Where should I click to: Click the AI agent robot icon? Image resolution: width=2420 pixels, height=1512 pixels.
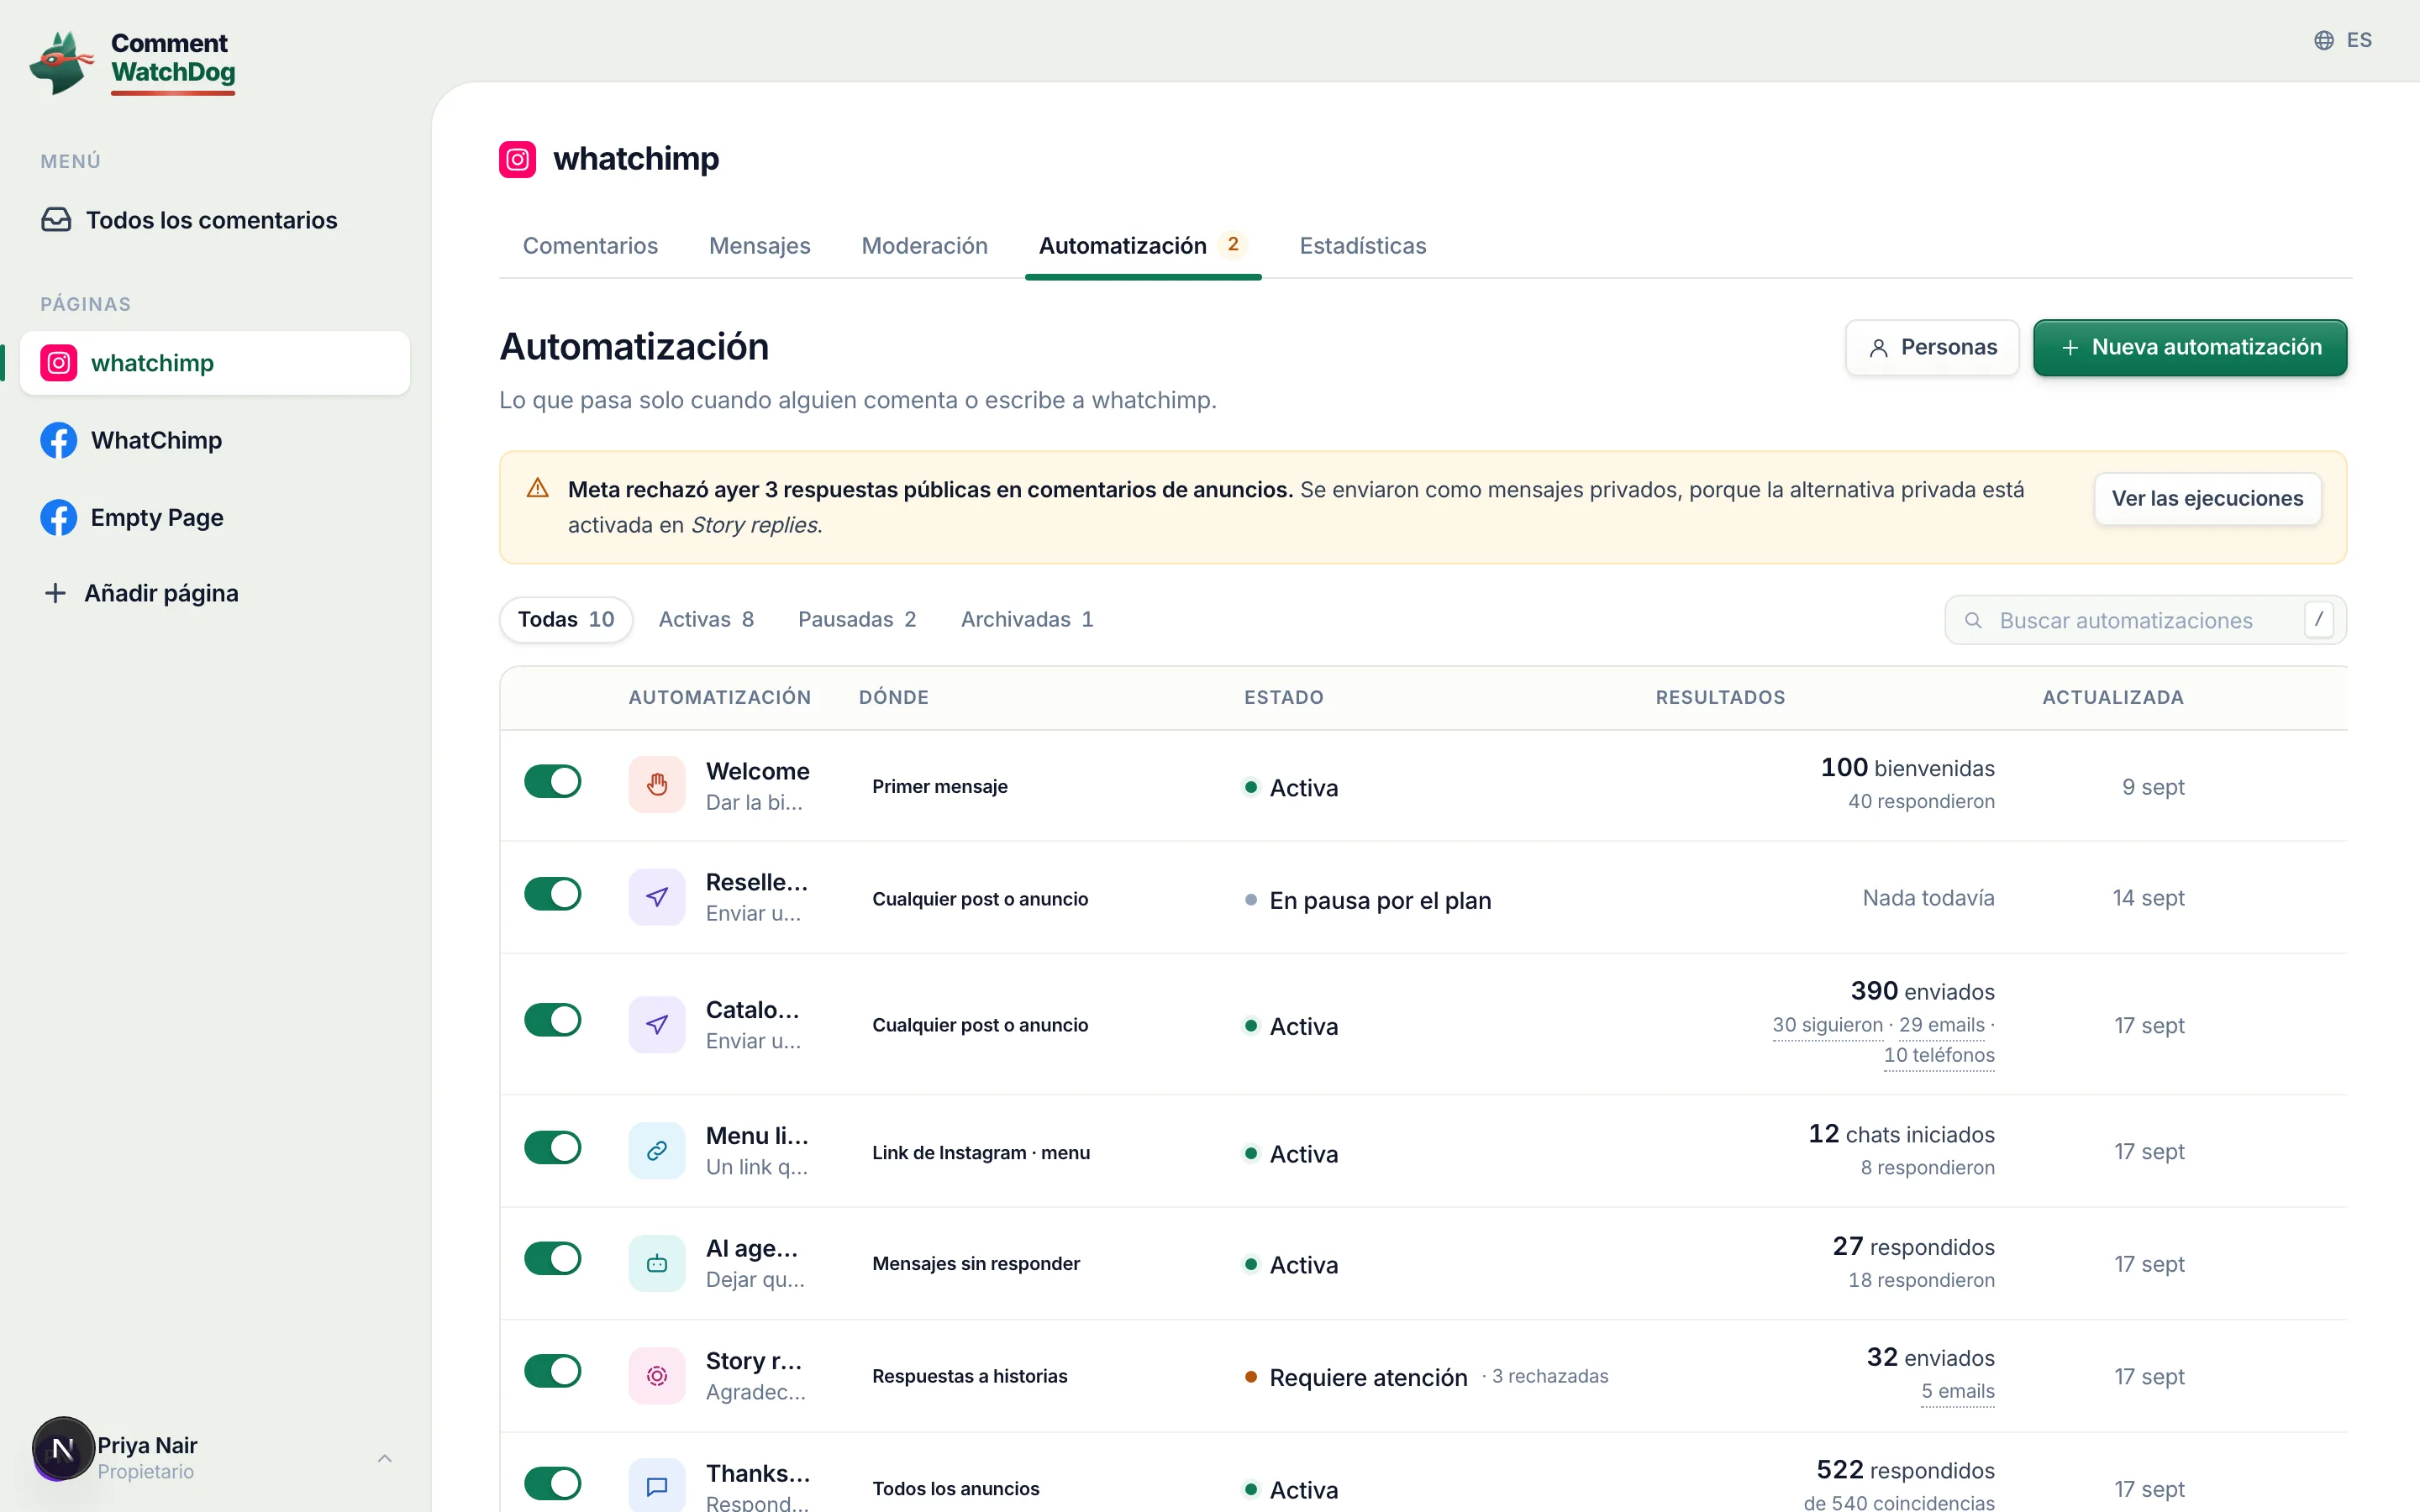pyautogui.click(x=657, y=1263)
